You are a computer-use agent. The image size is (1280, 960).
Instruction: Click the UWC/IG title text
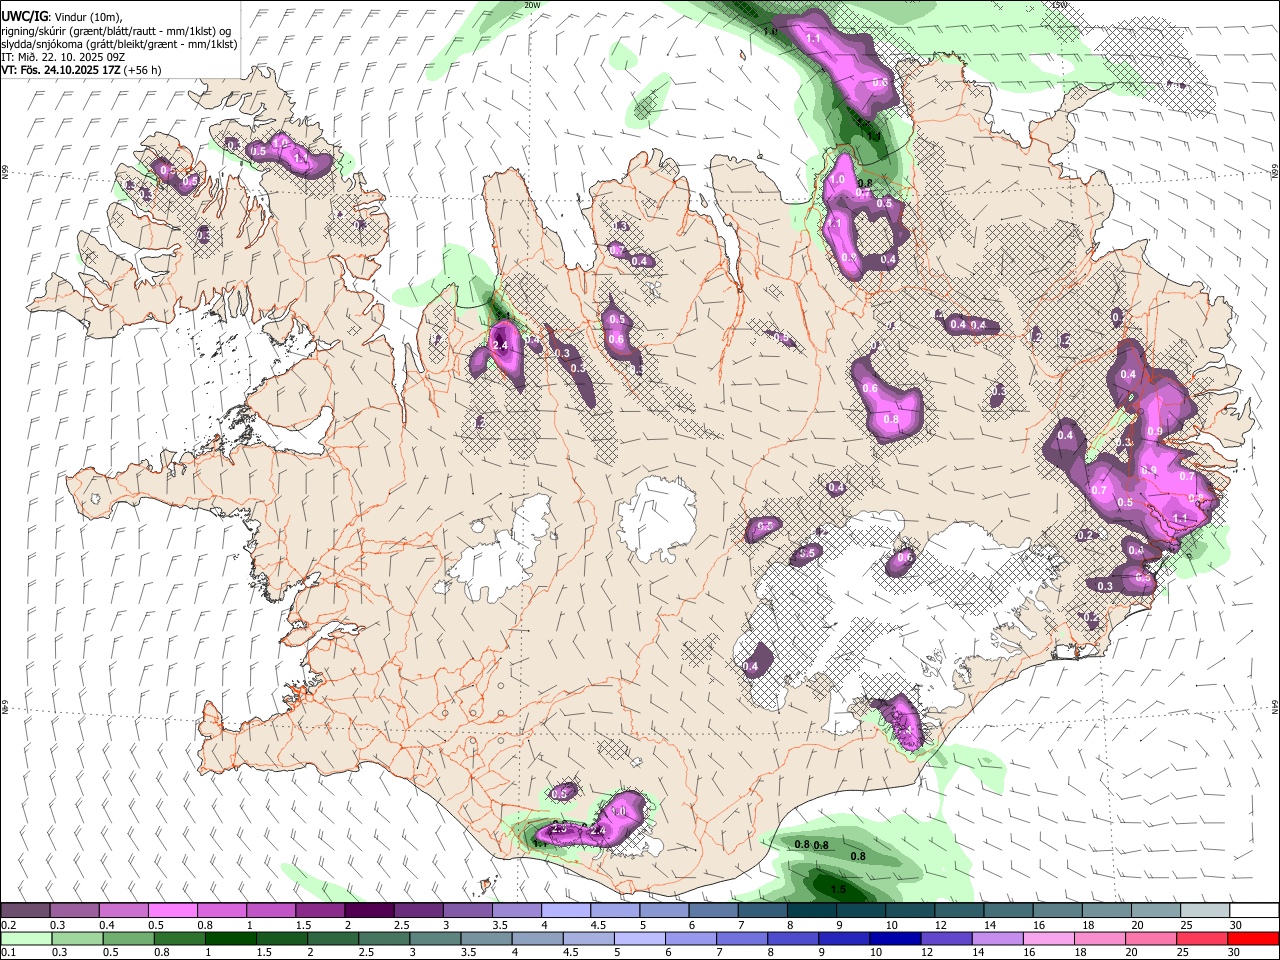(x=23, y=16)
